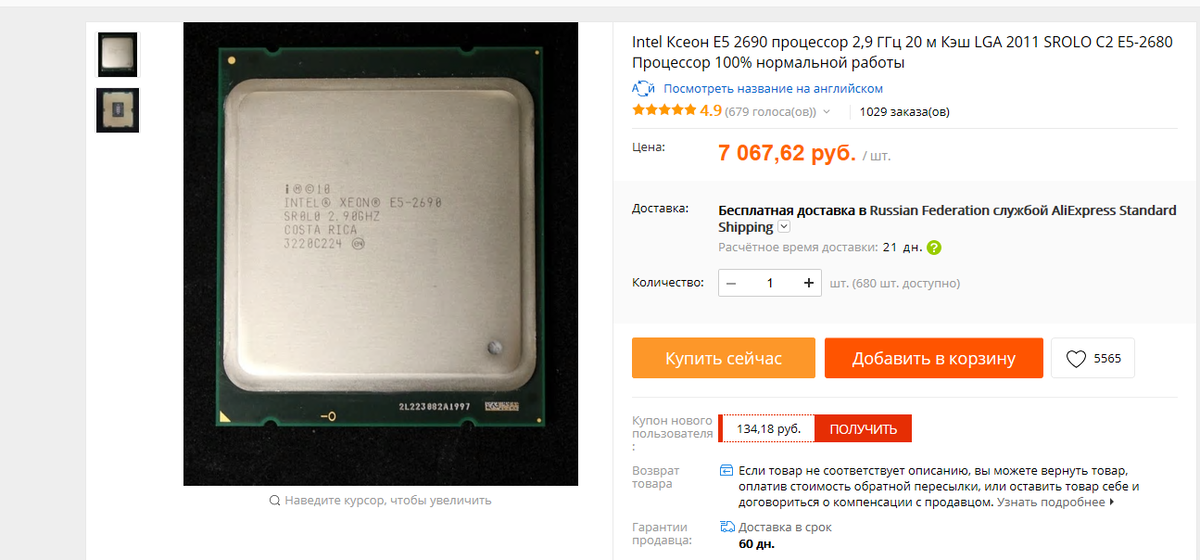The width and height of the screenshot is (1200, 560).
Task: Expand the 'Узнать подробнее' arrow
Action: (x=1112, y=502)
